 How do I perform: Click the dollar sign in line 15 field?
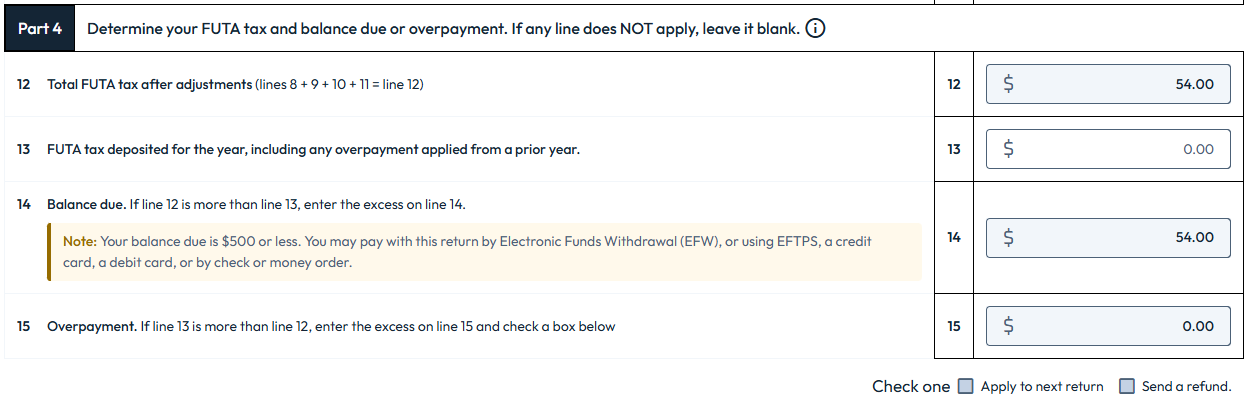coord(1008,326)
